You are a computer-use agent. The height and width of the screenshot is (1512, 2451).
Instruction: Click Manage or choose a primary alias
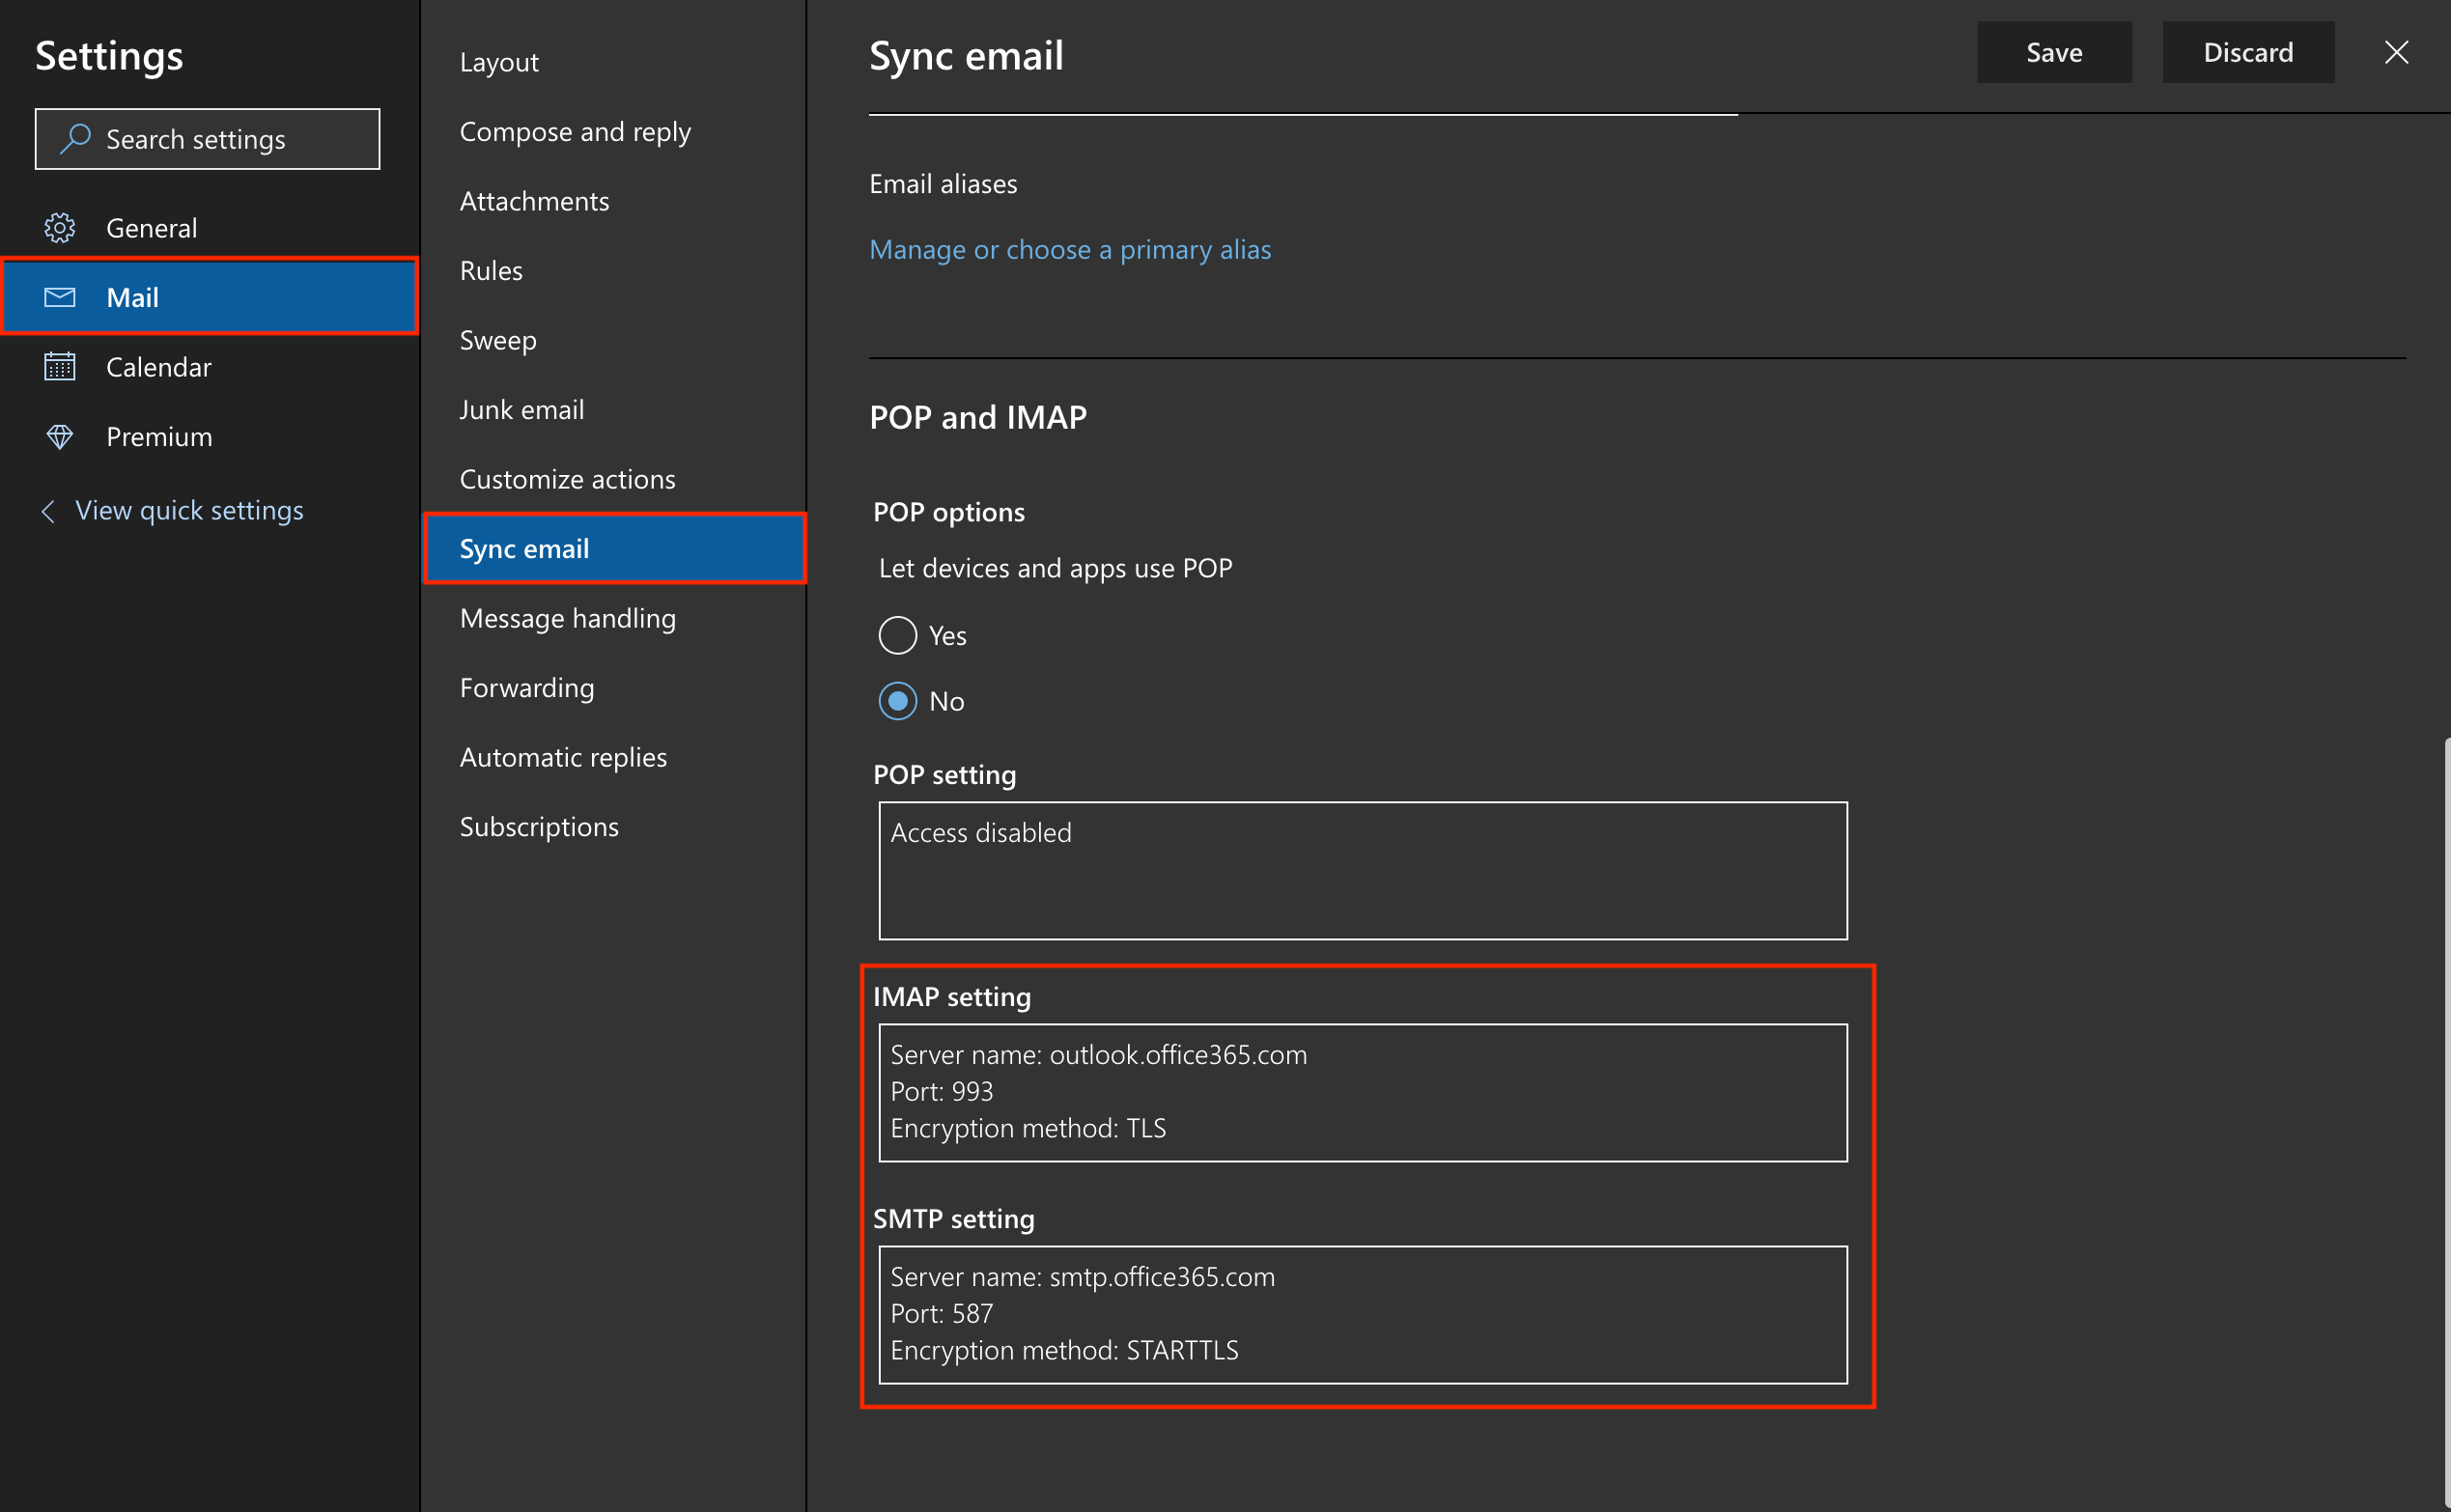1071,248
